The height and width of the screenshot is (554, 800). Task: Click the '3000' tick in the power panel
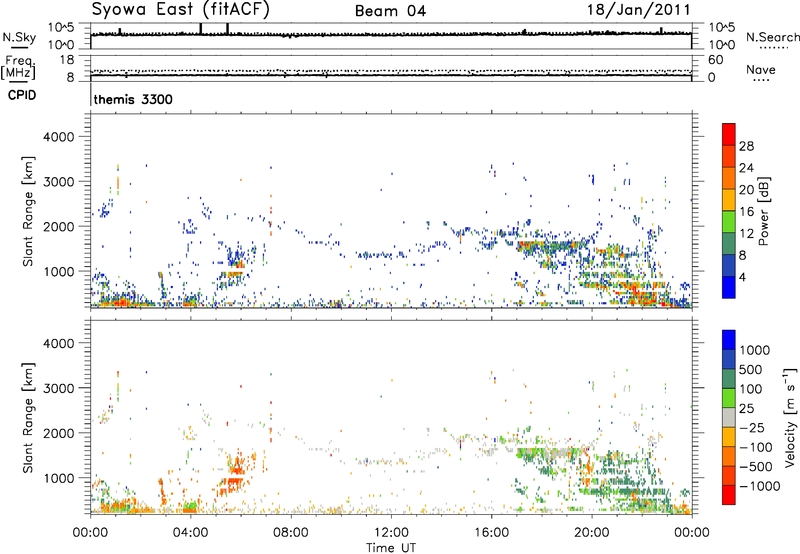59,182
